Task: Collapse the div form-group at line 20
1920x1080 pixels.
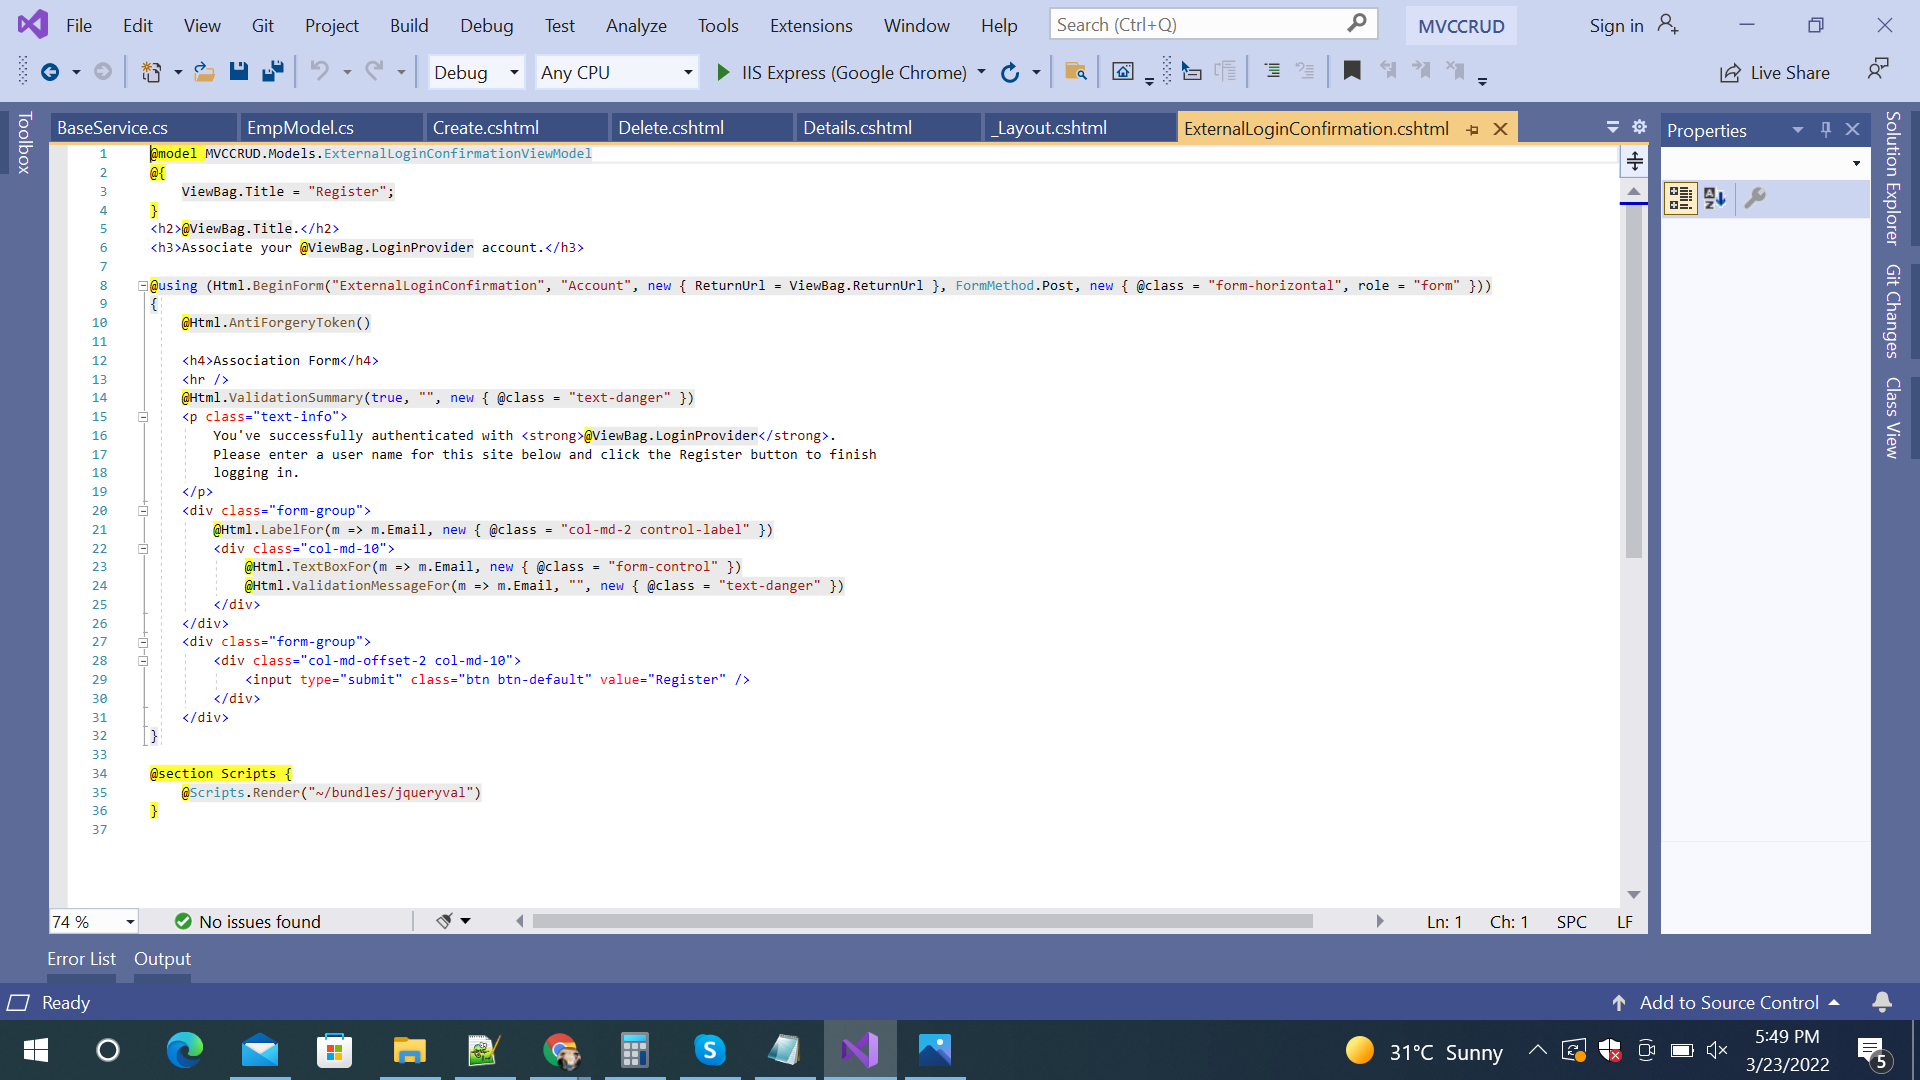Action: click(143, 511)
